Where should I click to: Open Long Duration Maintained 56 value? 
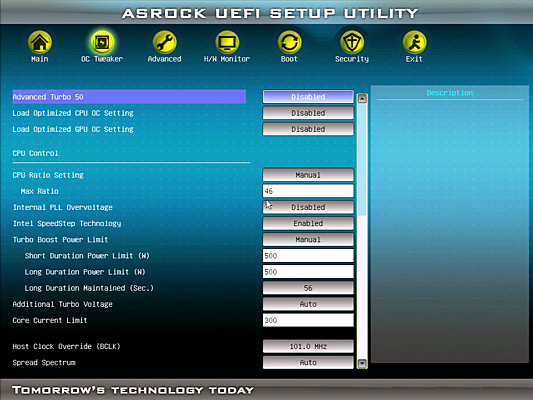308,288
